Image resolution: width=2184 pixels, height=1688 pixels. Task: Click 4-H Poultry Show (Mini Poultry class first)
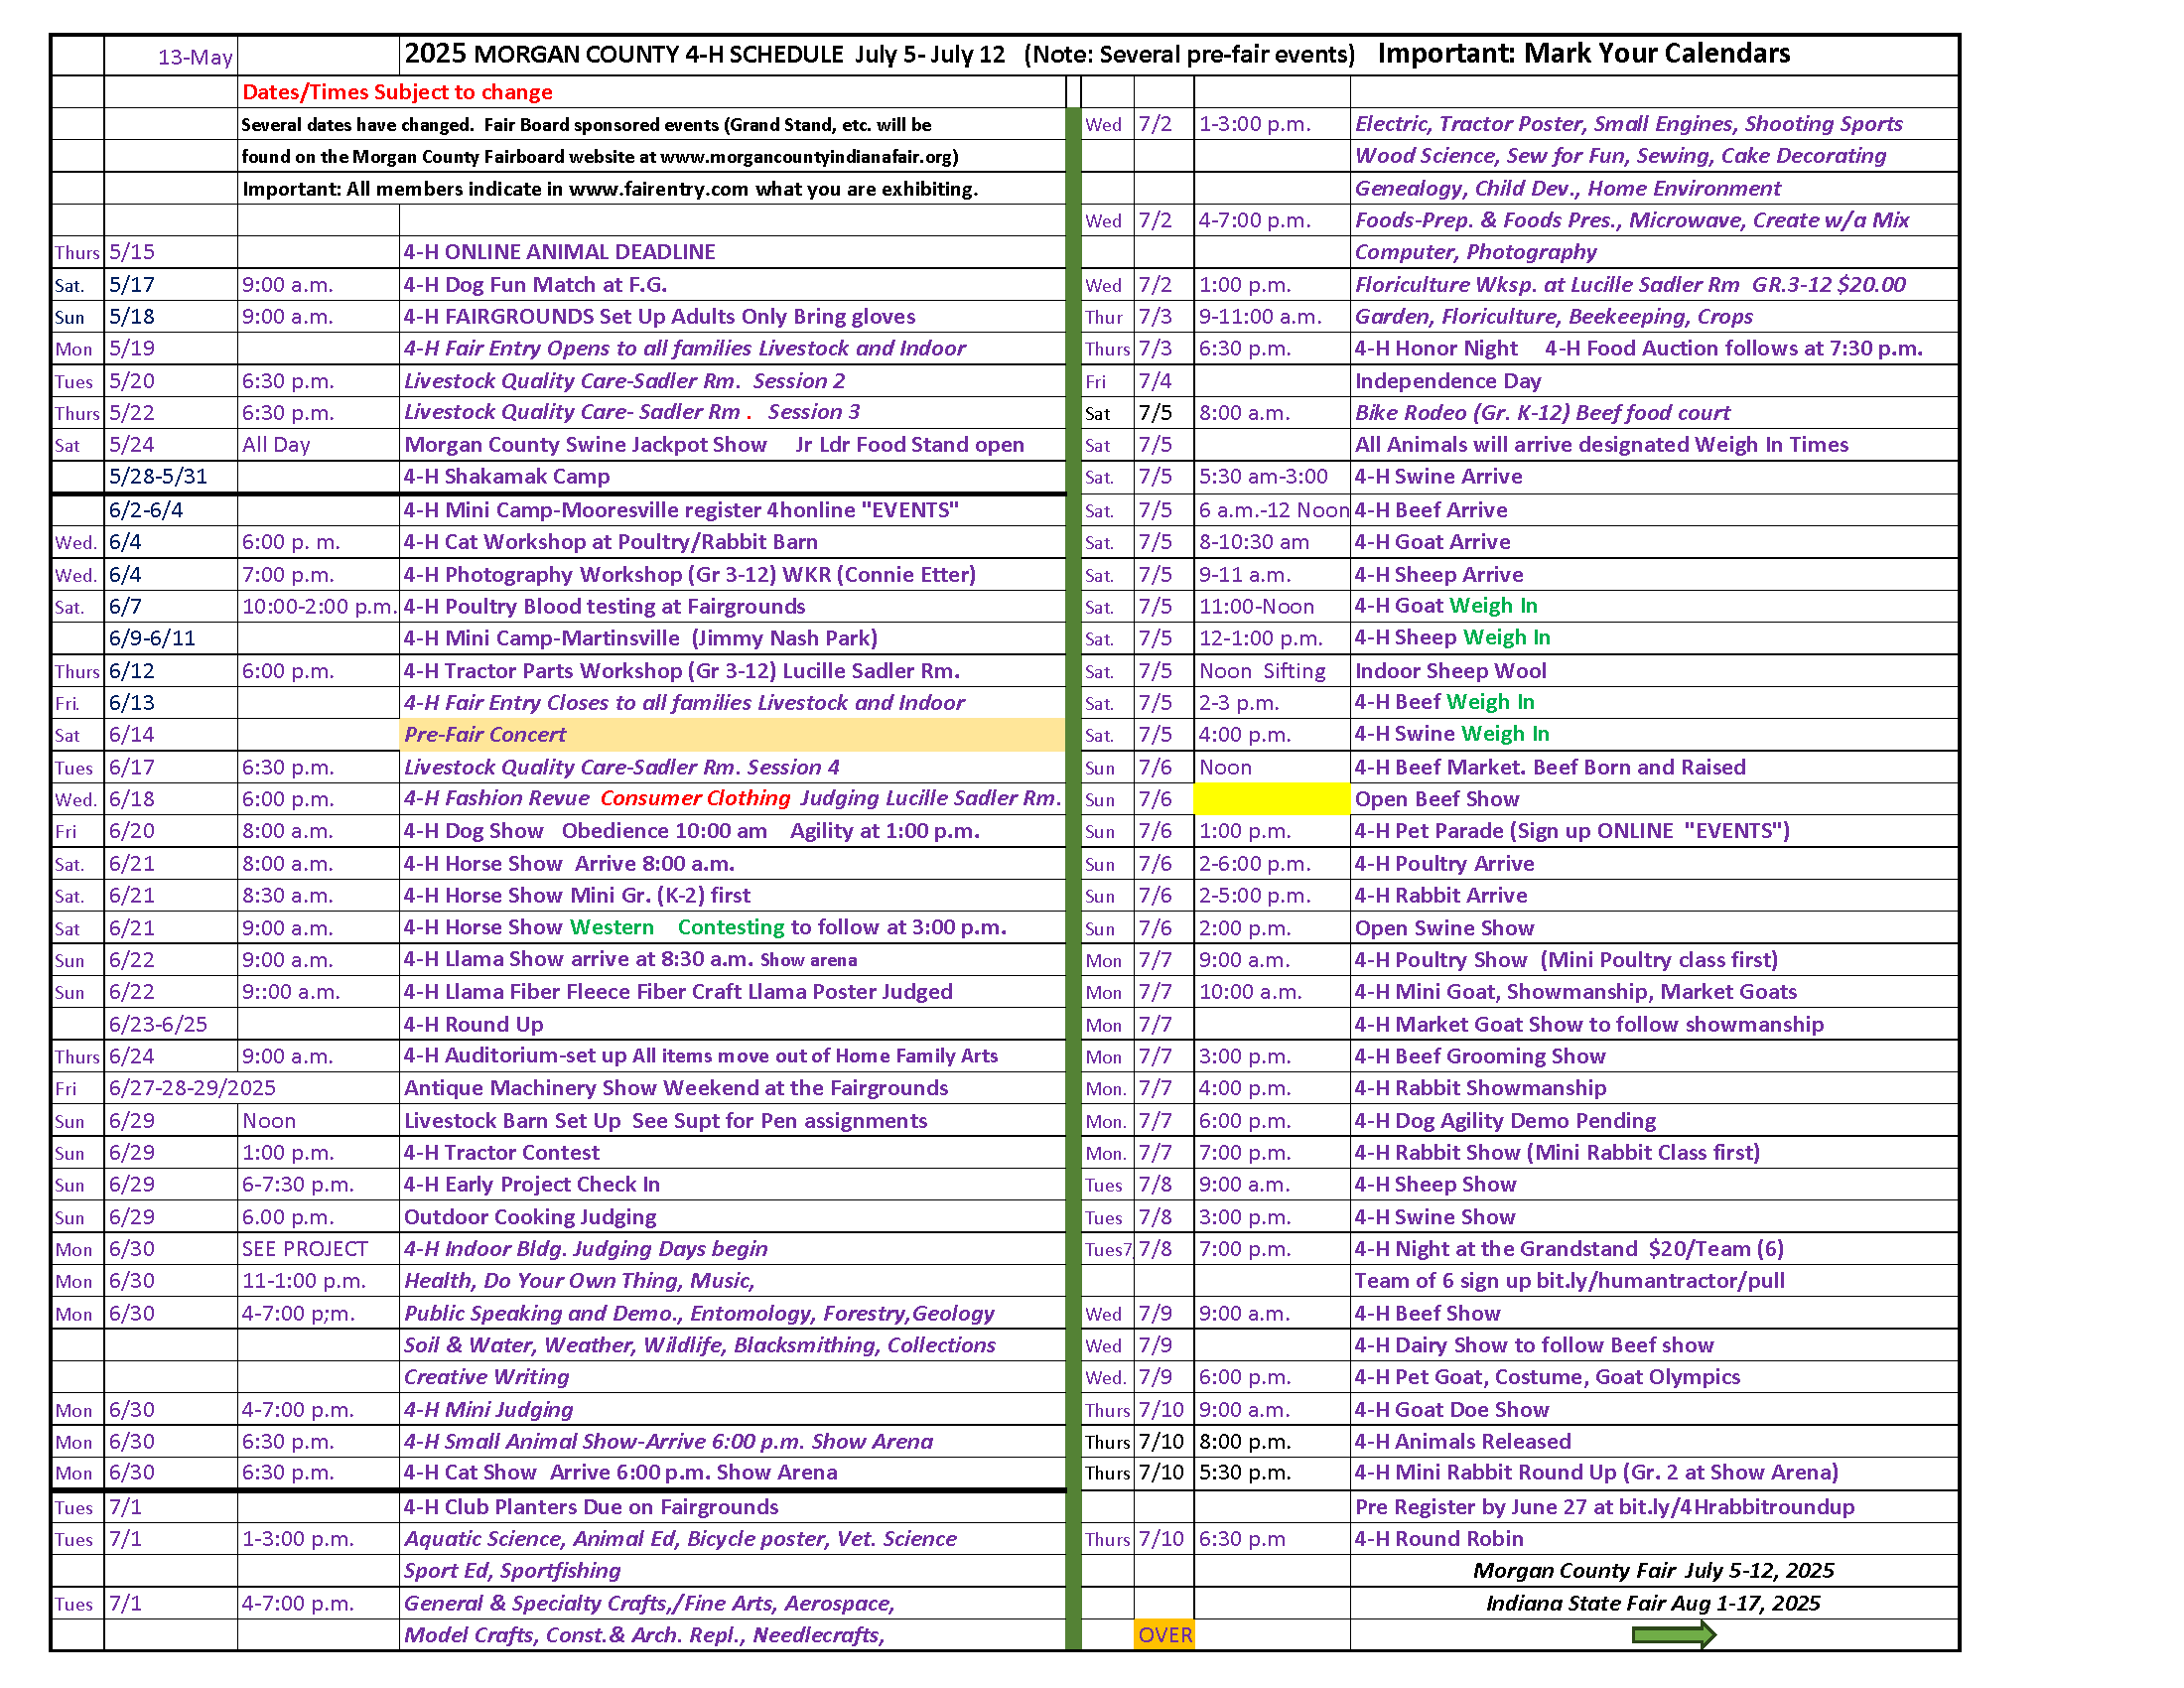[1566, 960]
